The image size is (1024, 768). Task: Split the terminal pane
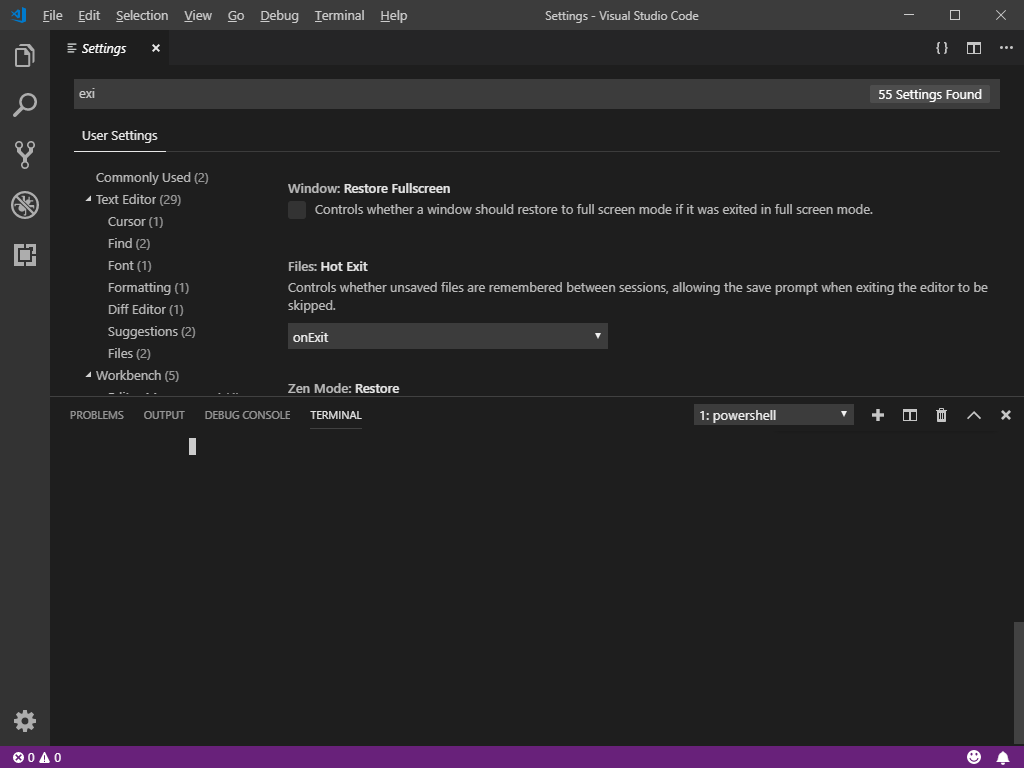coord(909,415)
